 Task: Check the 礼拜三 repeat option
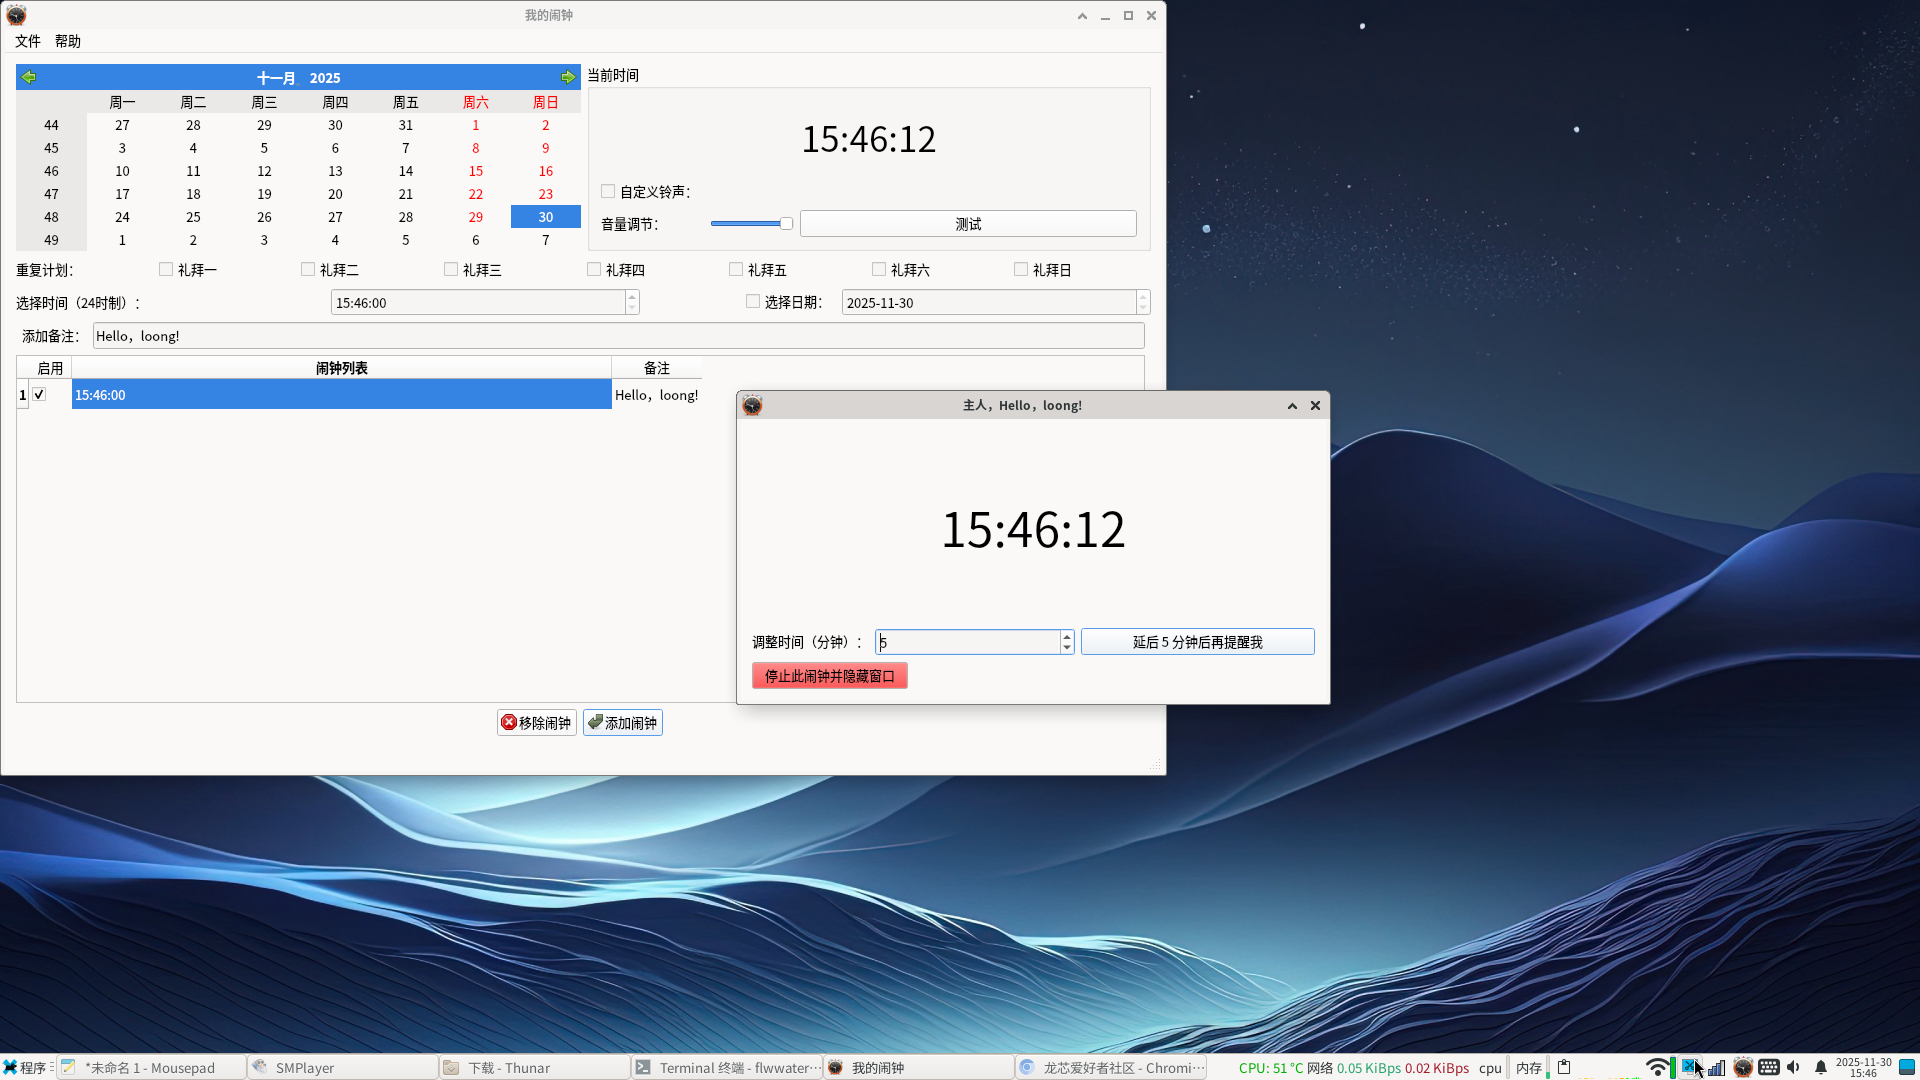(x=451, y=269)
